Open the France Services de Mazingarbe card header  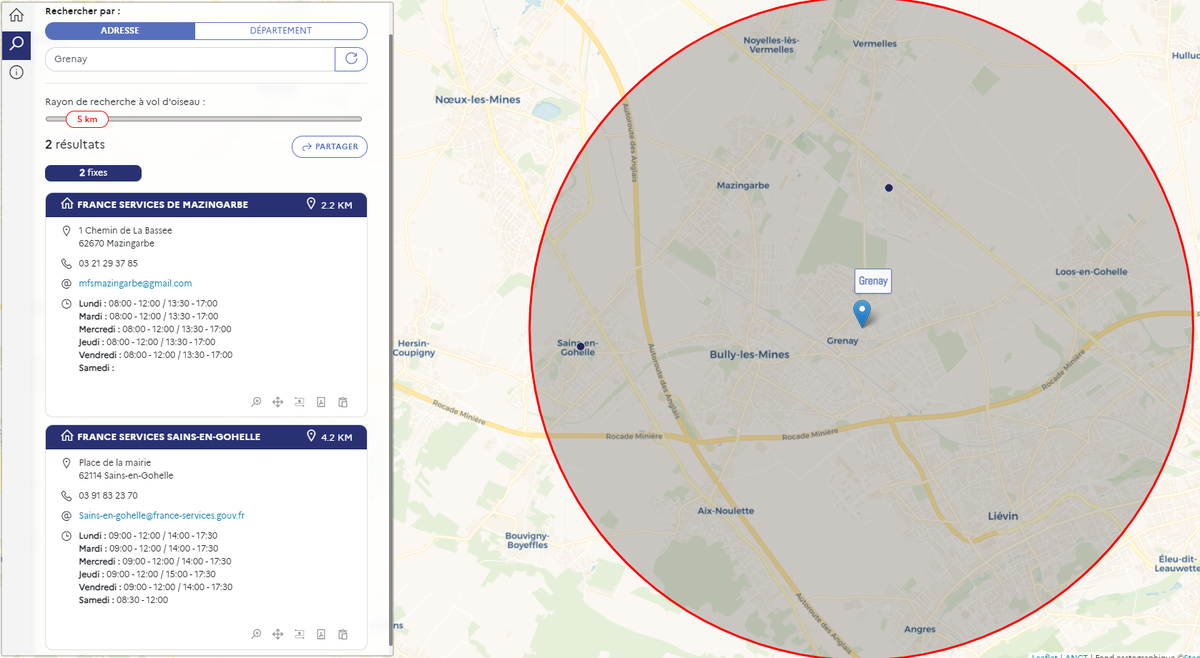[x=206, y=205]
